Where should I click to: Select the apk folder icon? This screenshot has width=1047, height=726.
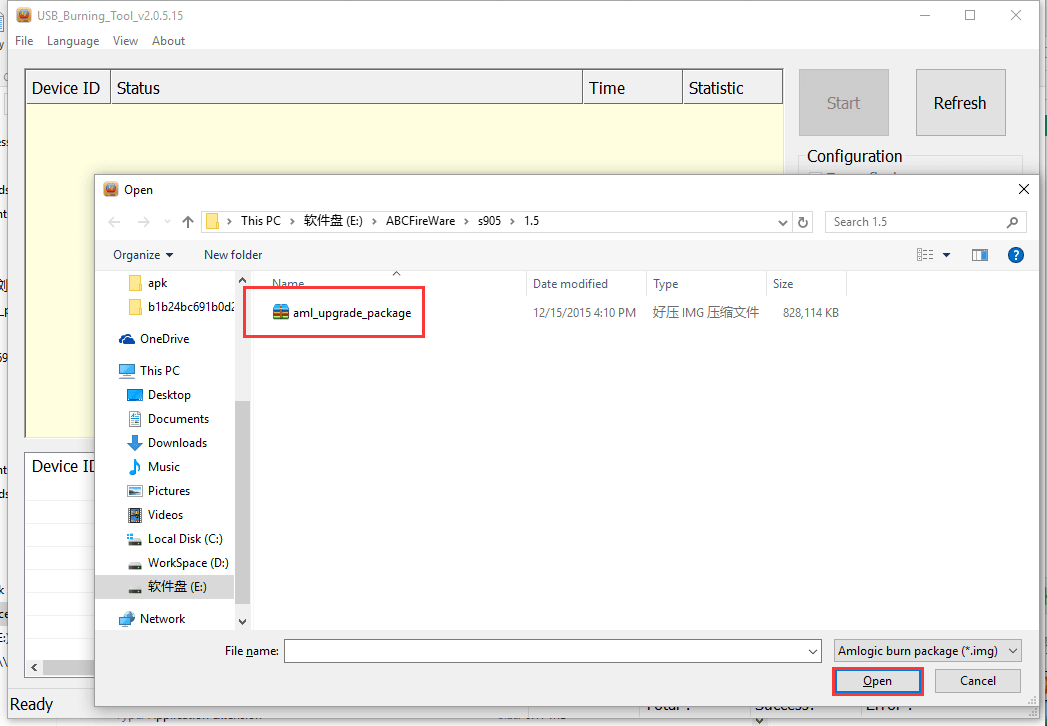pyautogui.click(x=135, y=283)
